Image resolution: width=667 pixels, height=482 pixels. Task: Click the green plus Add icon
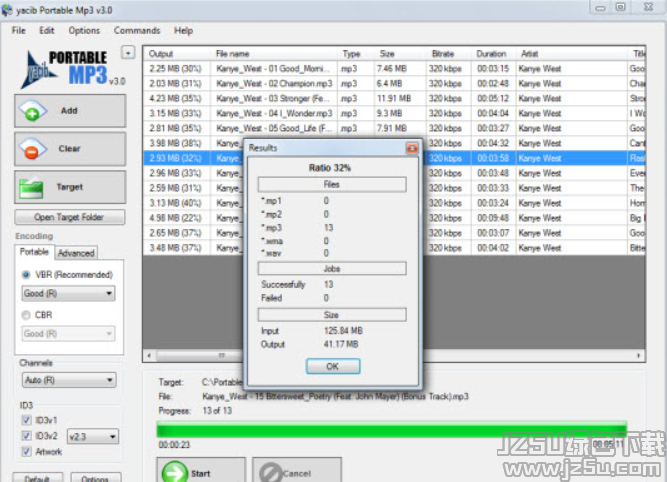[33, 111]
